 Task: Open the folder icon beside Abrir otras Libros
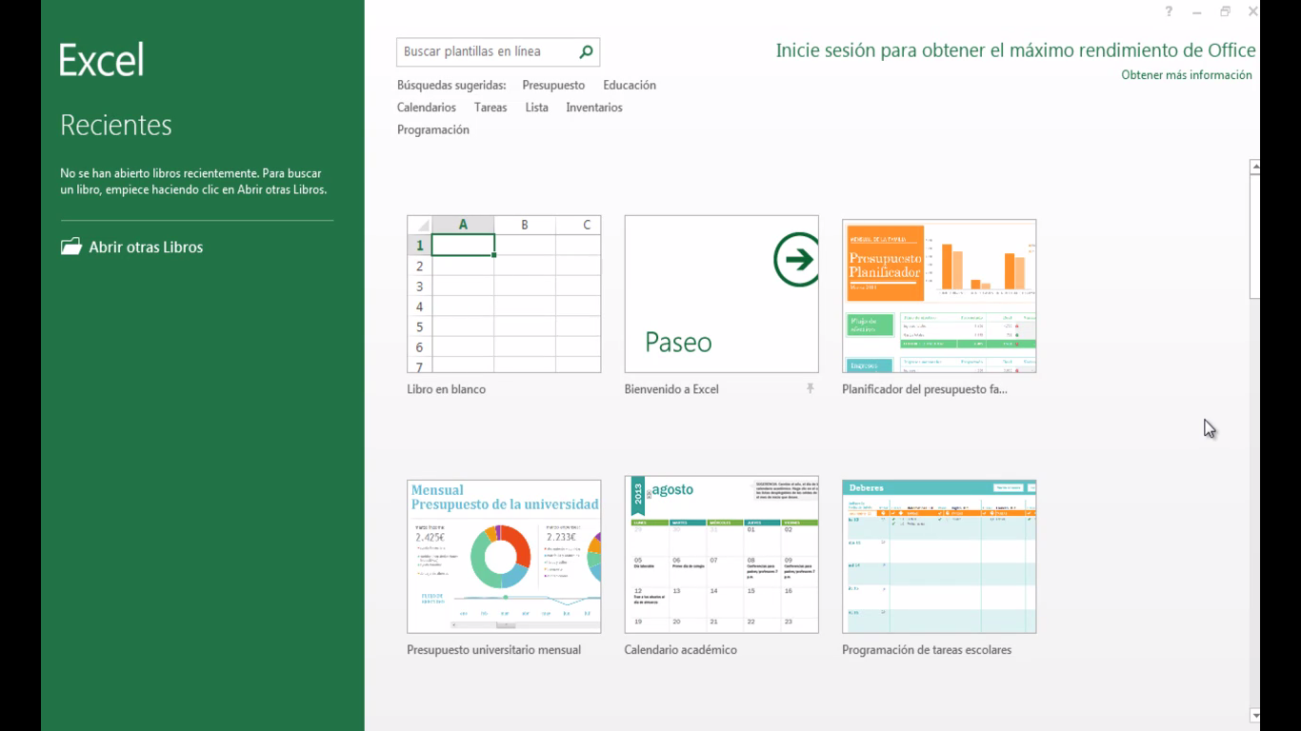(71, 246)
